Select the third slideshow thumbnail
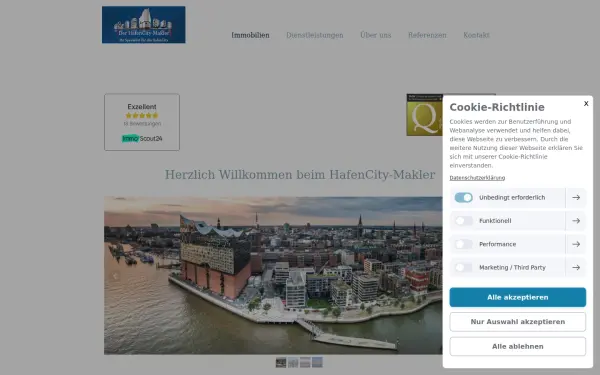 click(x=305, y=362)
